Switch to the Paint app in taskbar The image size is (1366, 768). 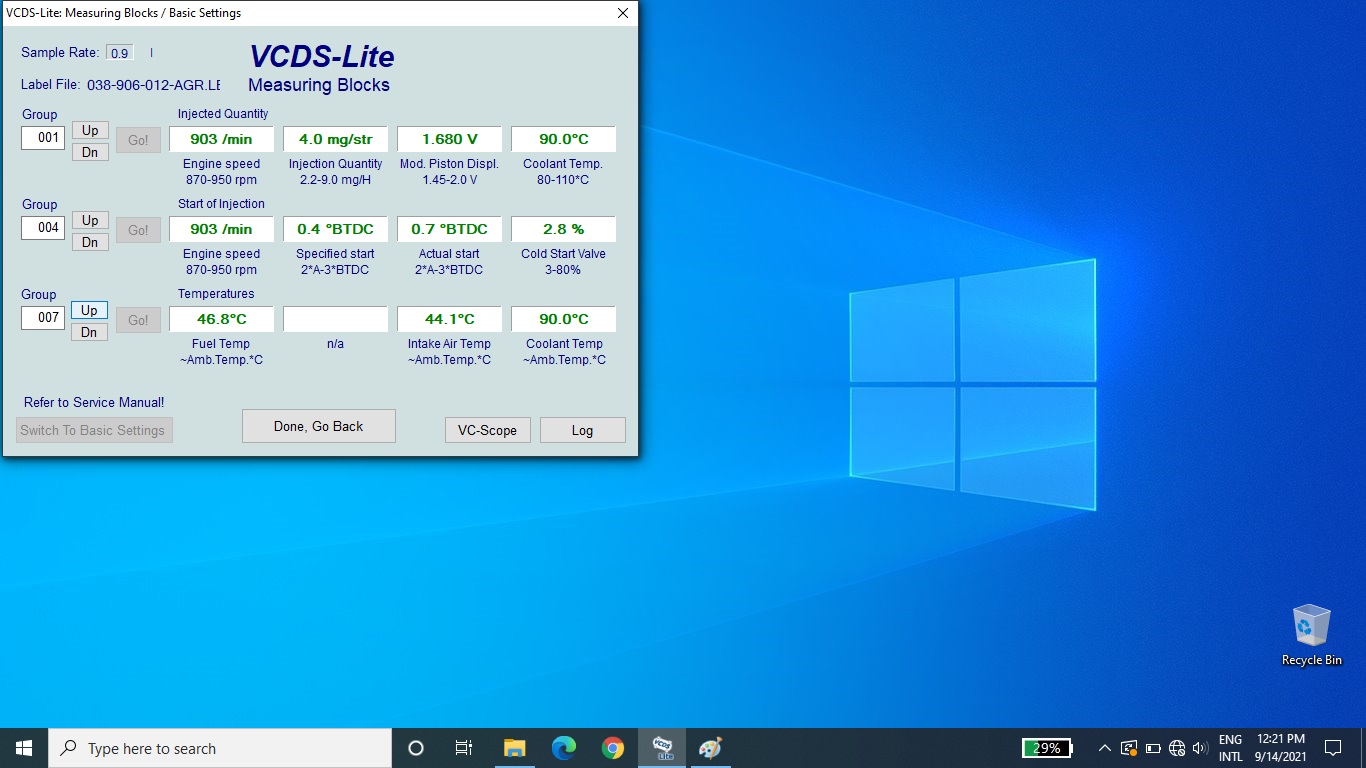[710, 748]
